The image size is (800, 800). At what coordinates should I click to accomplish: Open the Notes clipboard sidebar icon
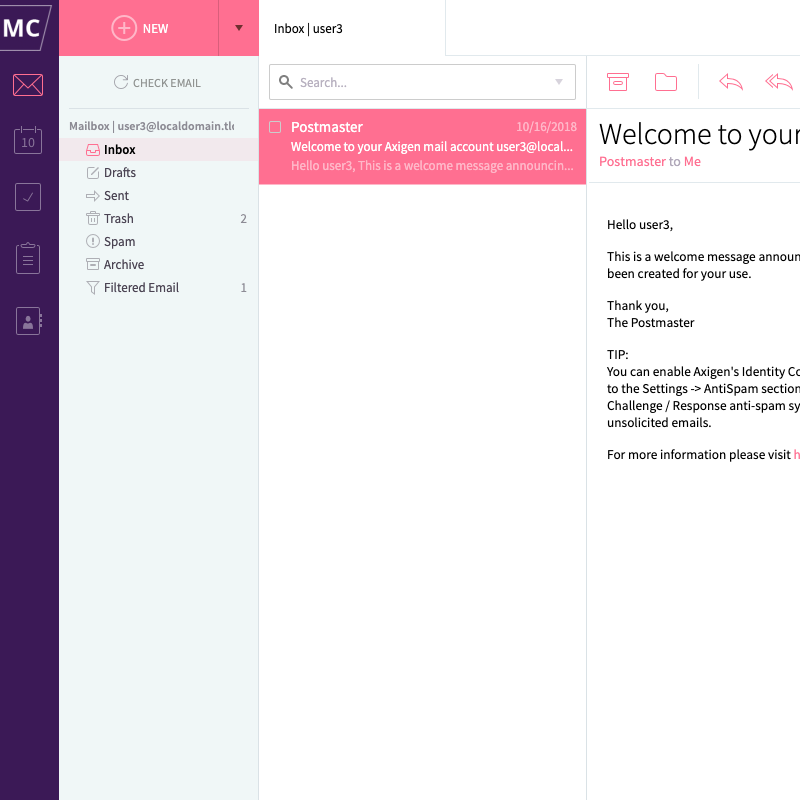point(28,258)
